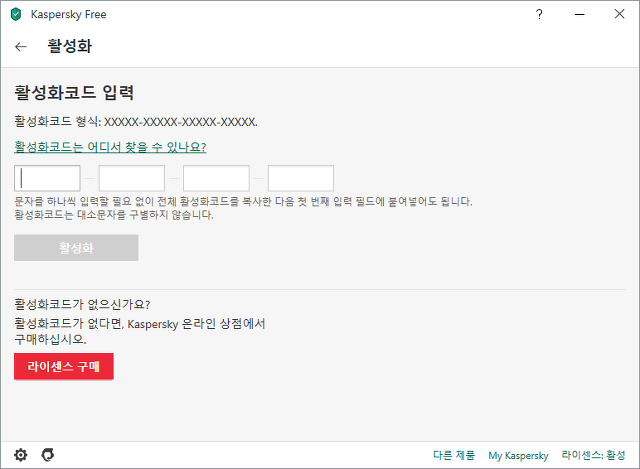Close the Kaspersky Free window
Screen dimensions: 640x469
pyautogui.click(x=619, y=14)
